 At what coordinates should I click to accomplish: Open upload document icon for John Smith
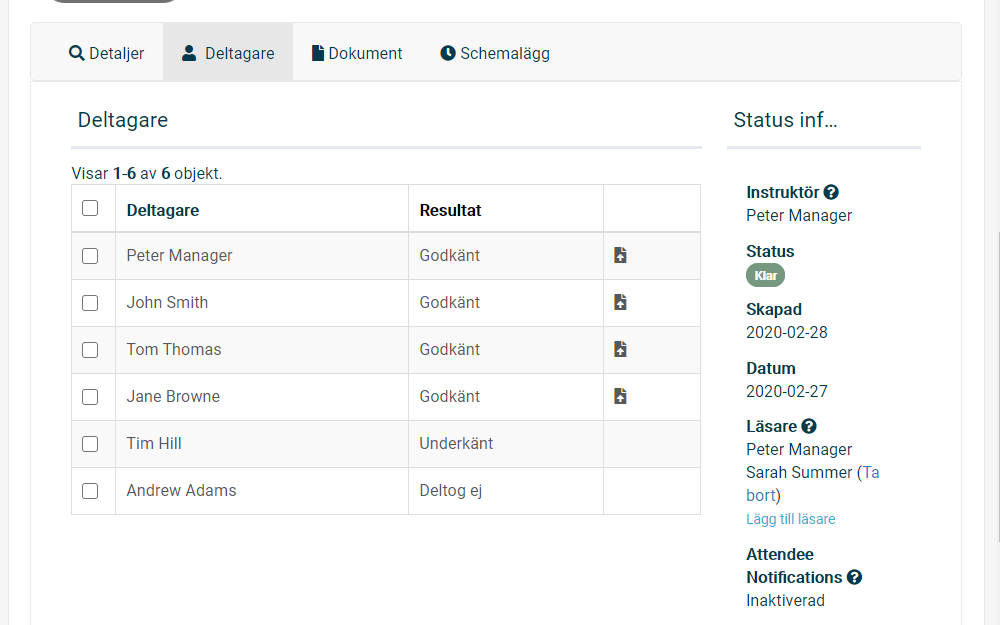(x=620, y=302)
